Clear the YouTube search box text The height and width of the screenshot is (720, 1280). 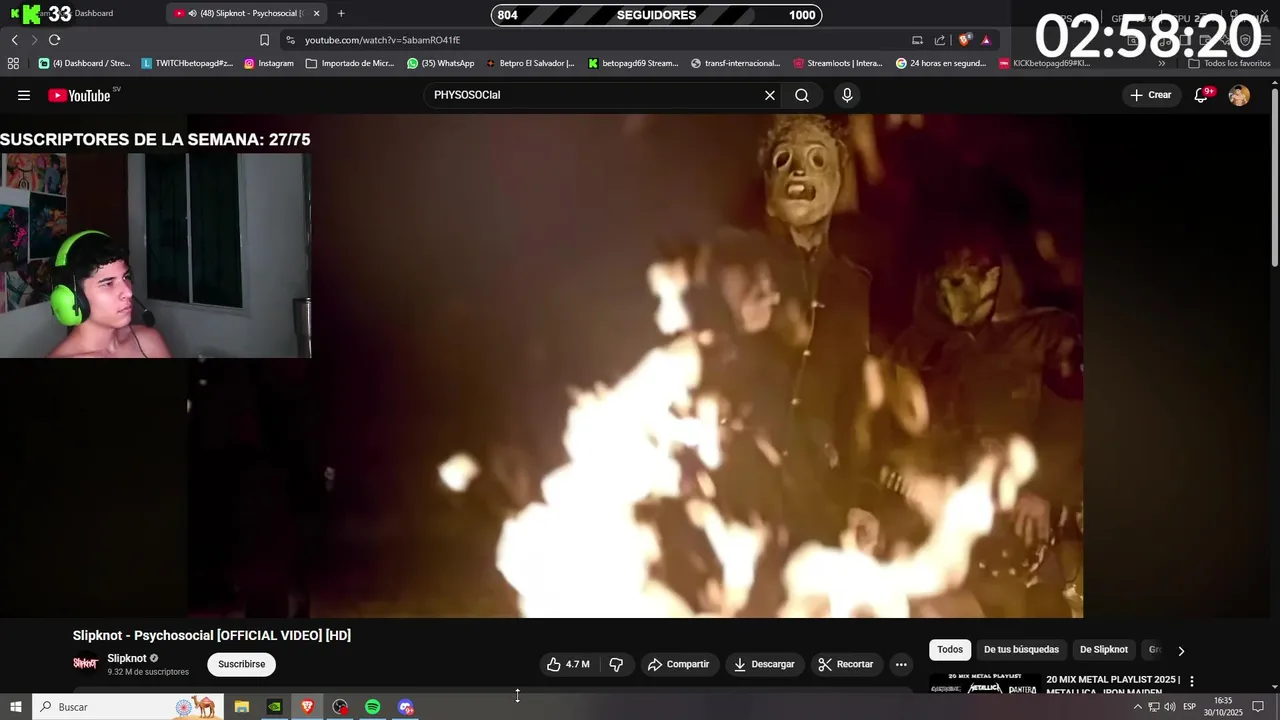click(x=770, y=95)
